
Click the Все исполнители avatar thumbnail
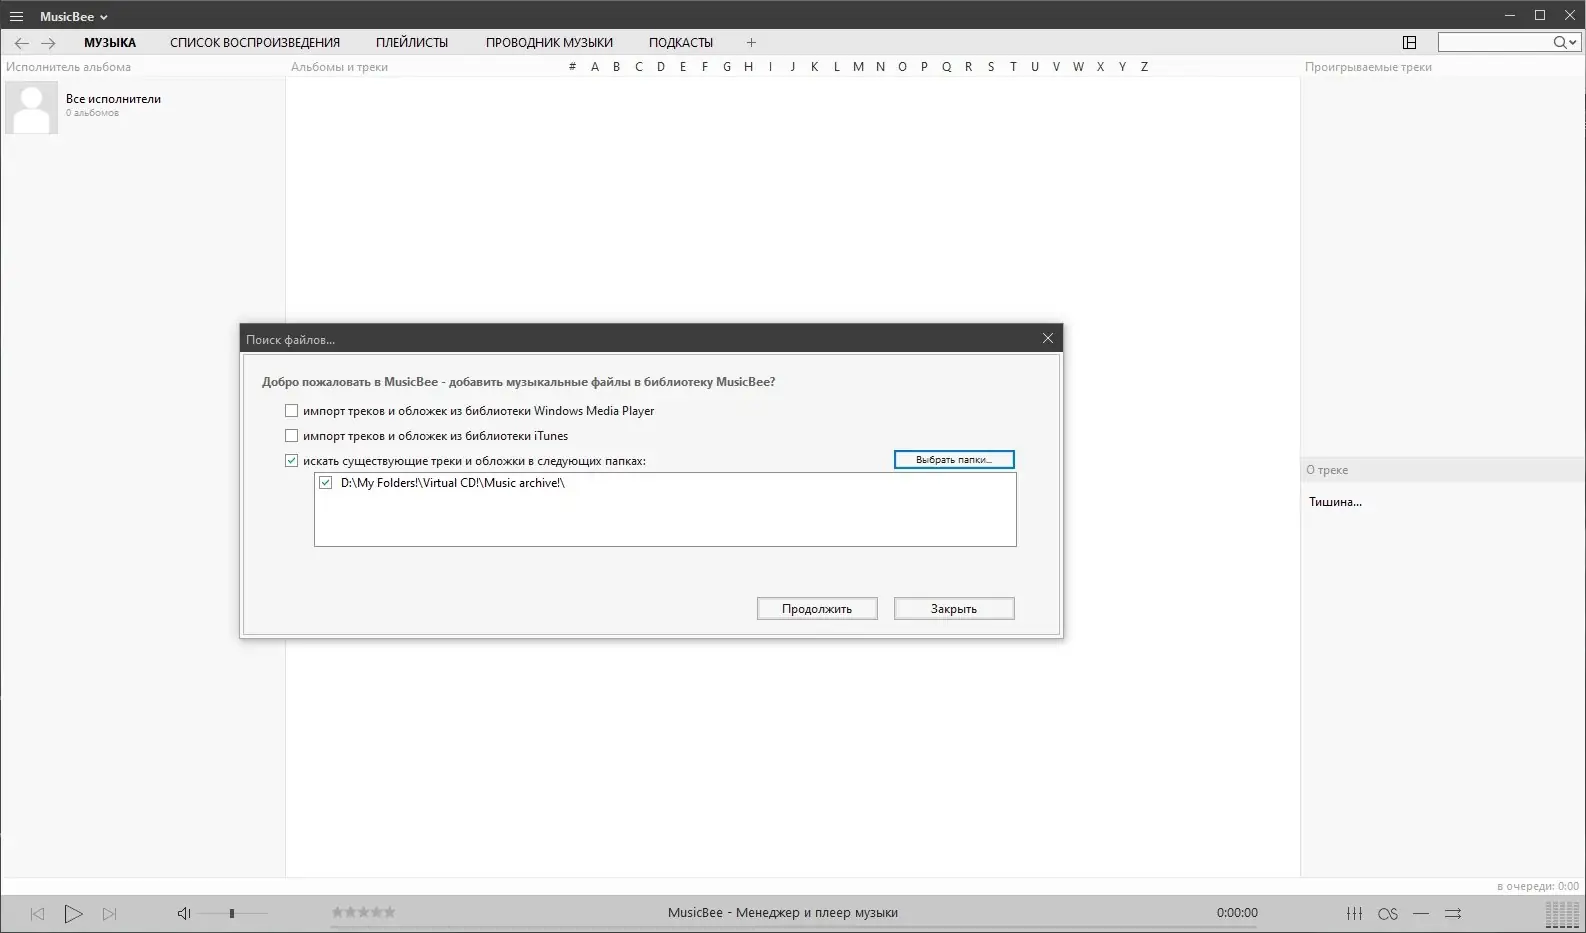point(31,107)
